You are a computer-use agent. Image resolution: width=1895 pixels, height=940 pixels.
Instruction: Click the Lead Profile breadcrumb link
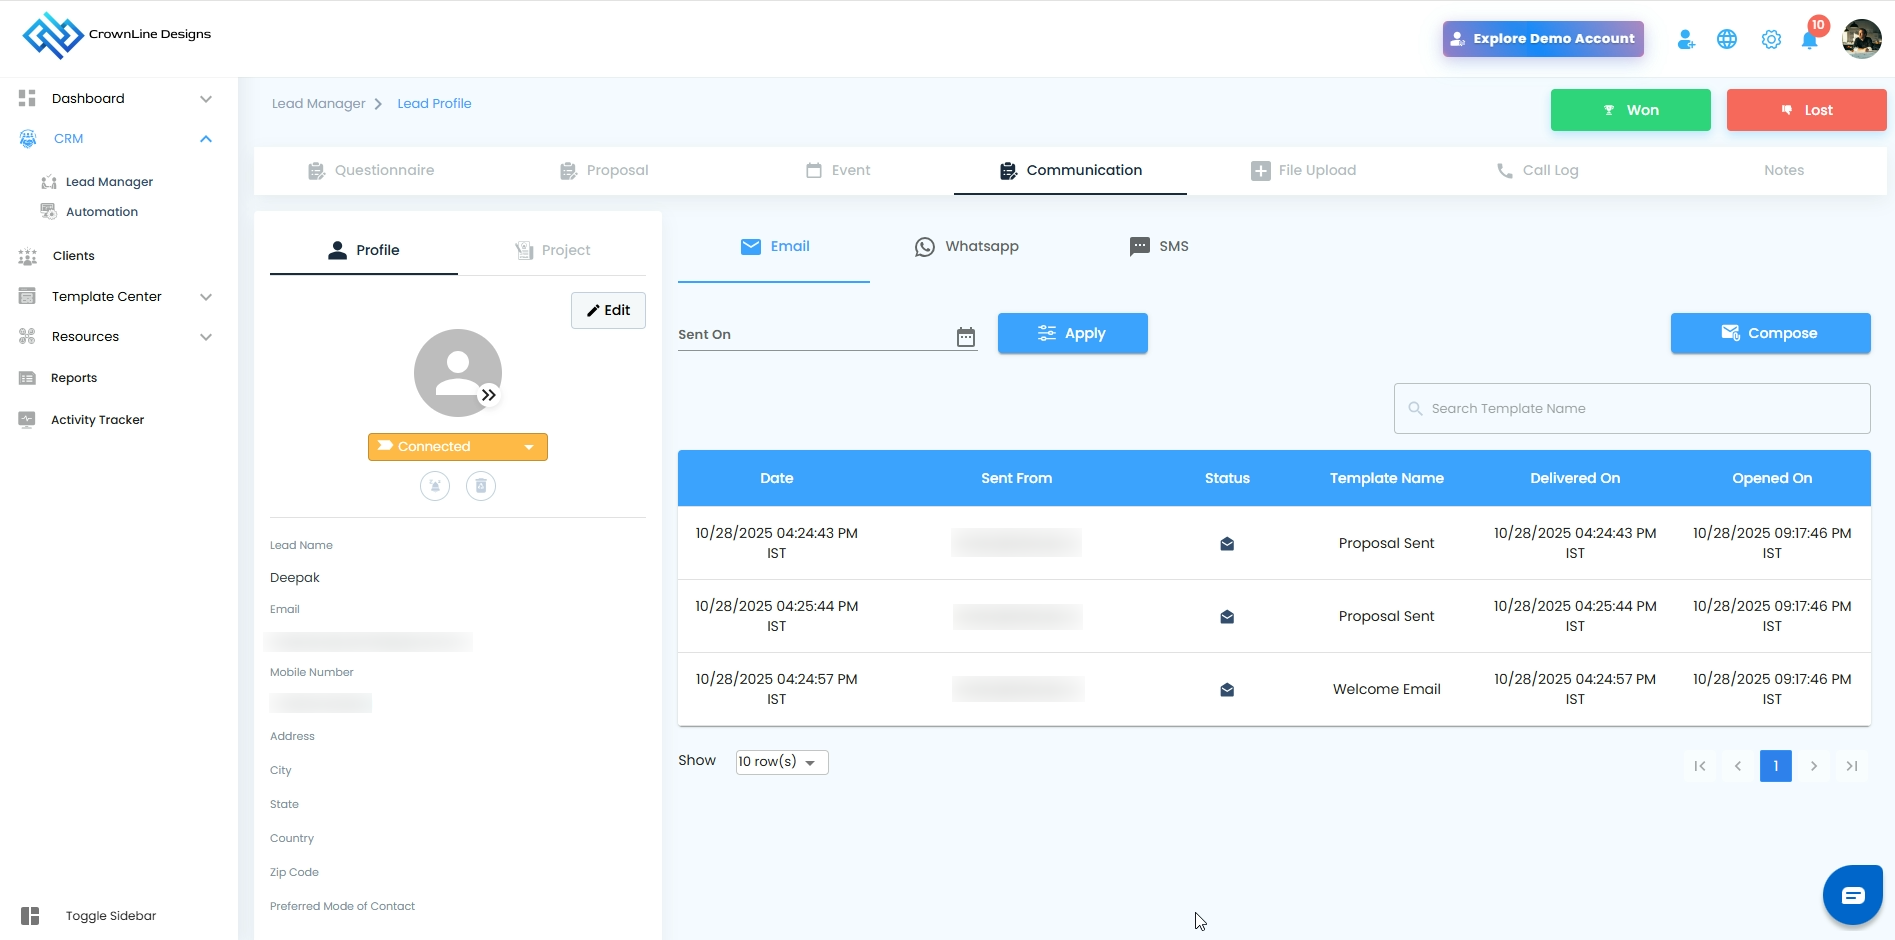pos(434,104)
